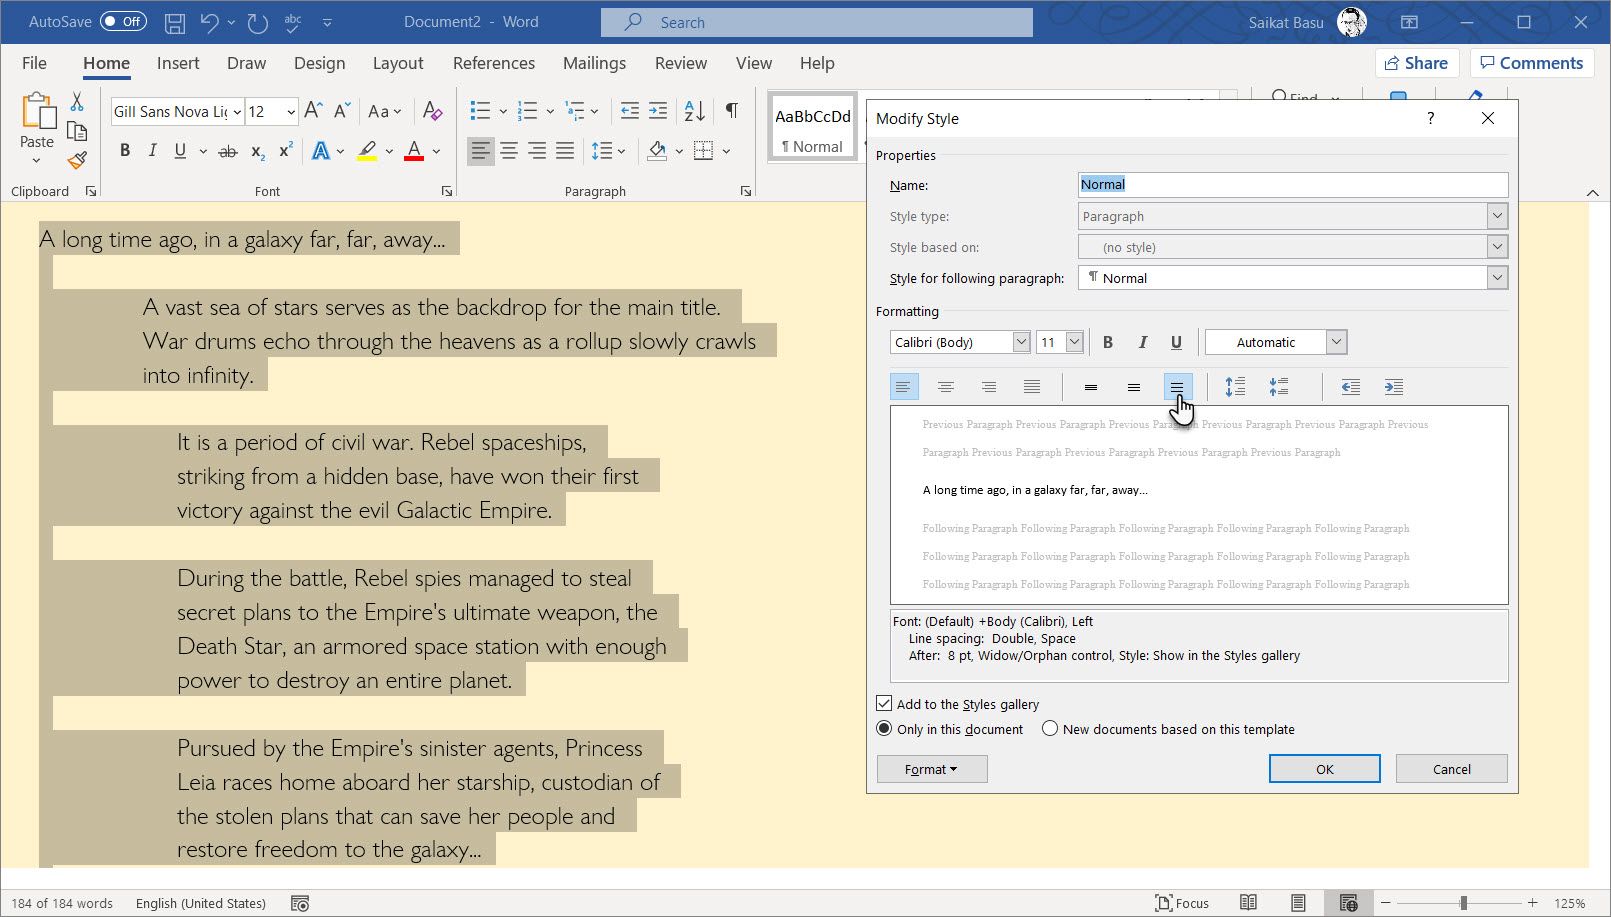
Task: Switch to the References ribbon tab
Action: pyautogui.click(x=494, y=63)
